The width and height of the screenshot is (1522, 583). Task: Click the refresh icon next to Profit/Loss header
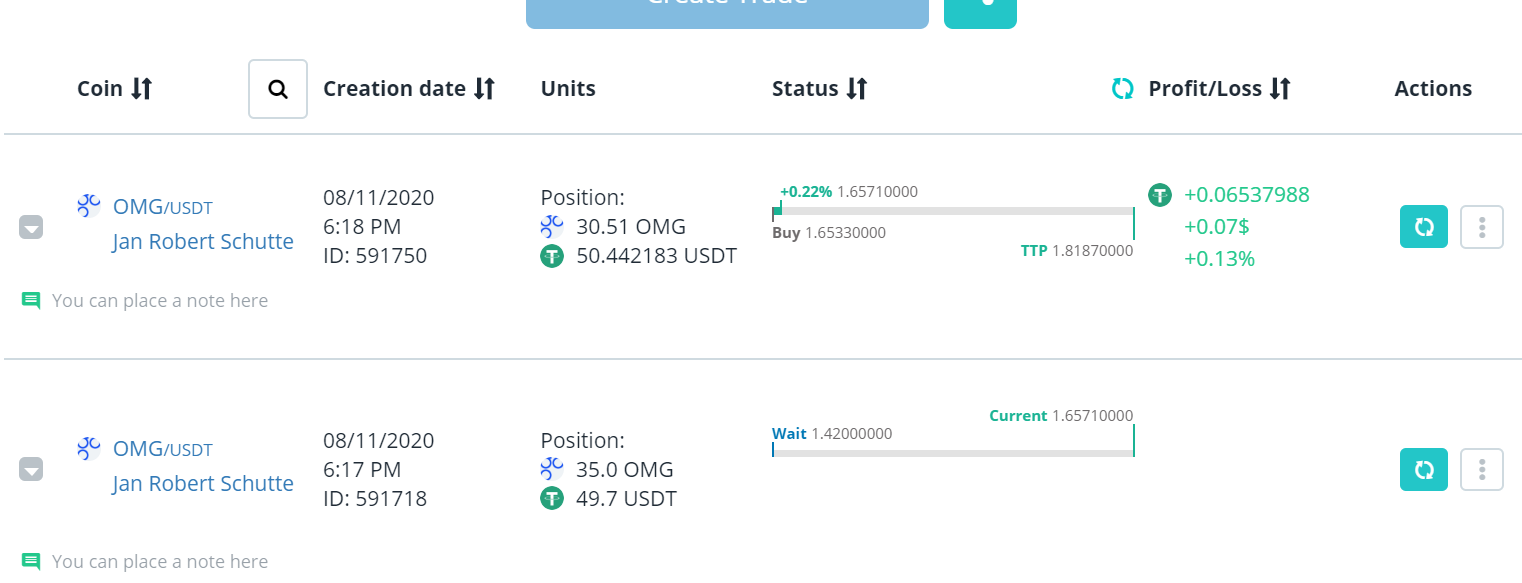tap(1123, 89)
